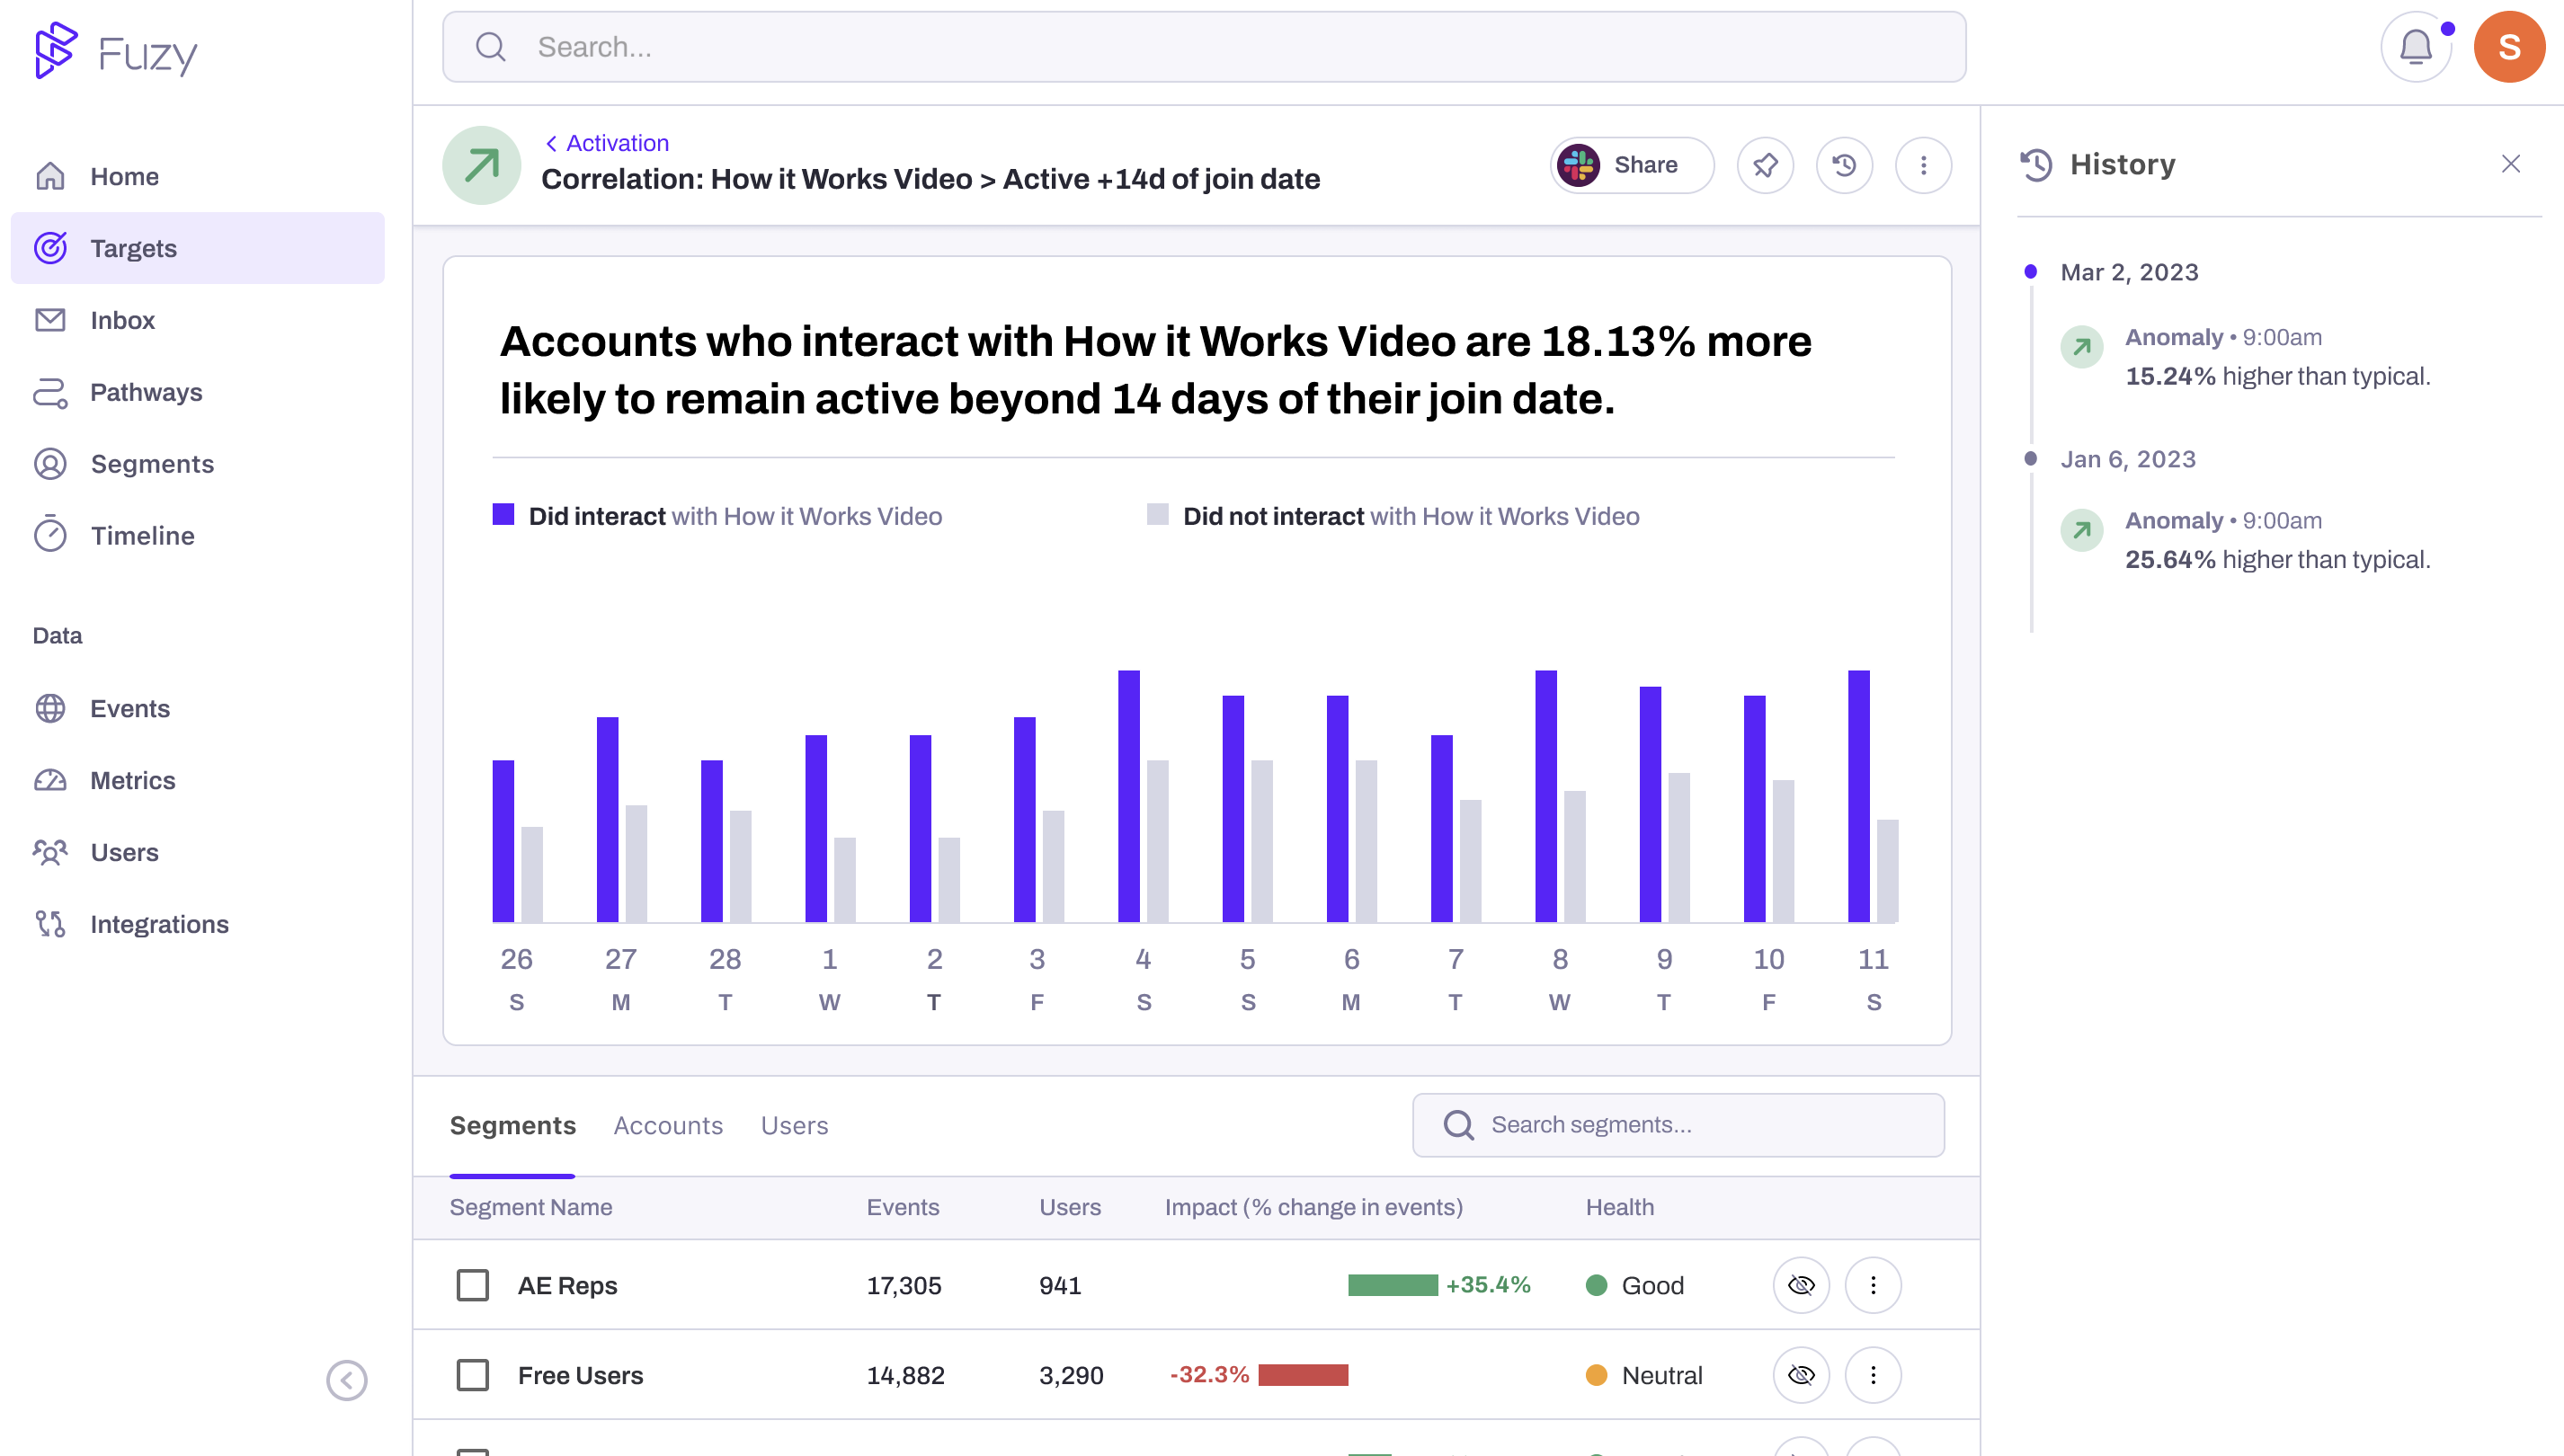Check the Free Users segment checkbox
The image size is (2564, 1456).
[472, 1375]
